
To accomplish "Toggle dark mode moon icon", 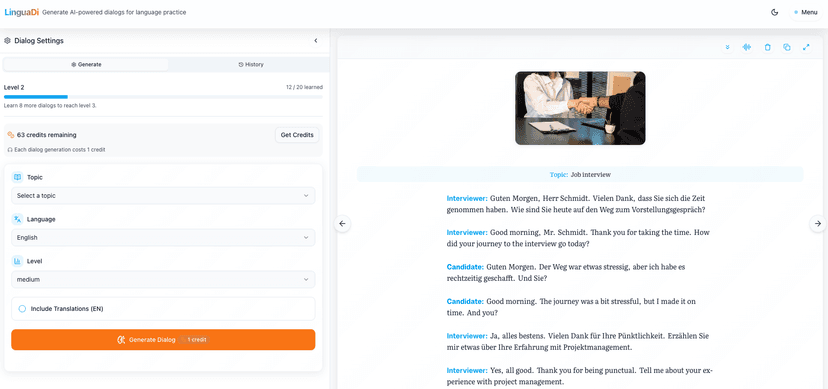I will coord(775,12).
